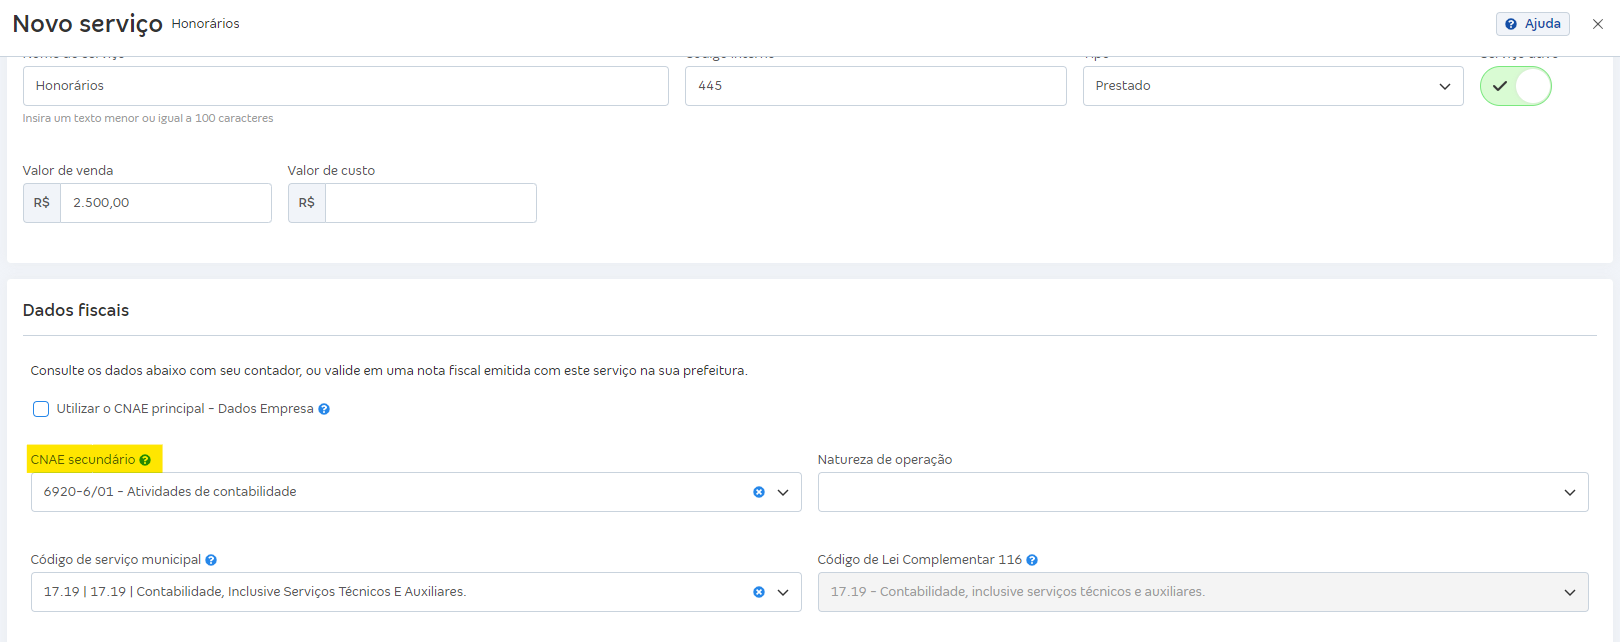The image size is (1620, 642).
Task: Expand the Código de serviço municipal dropdown arrow
Action: [x=783, y=592]
